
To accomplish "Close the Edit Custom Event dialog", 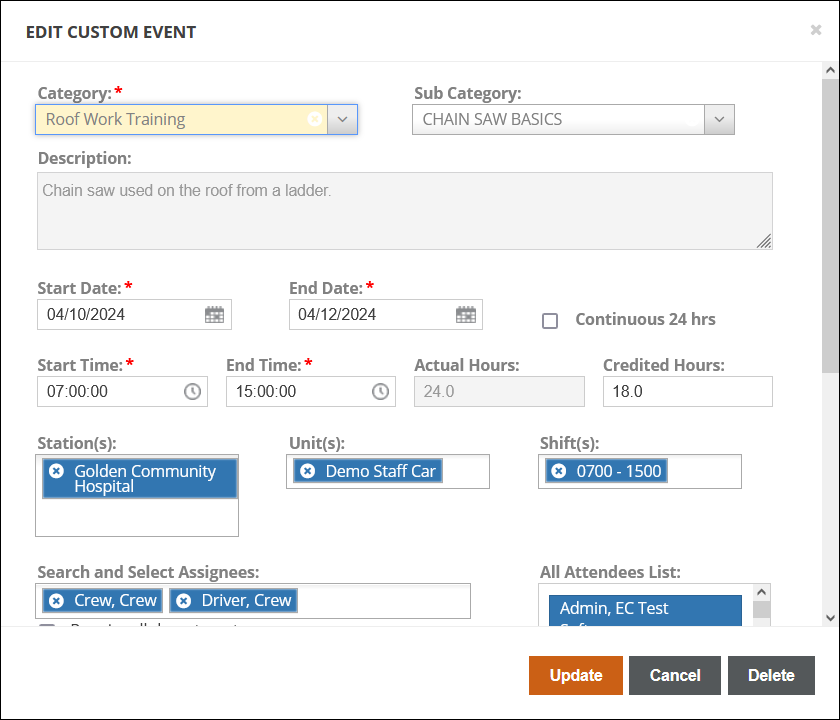I will (816, 30).
